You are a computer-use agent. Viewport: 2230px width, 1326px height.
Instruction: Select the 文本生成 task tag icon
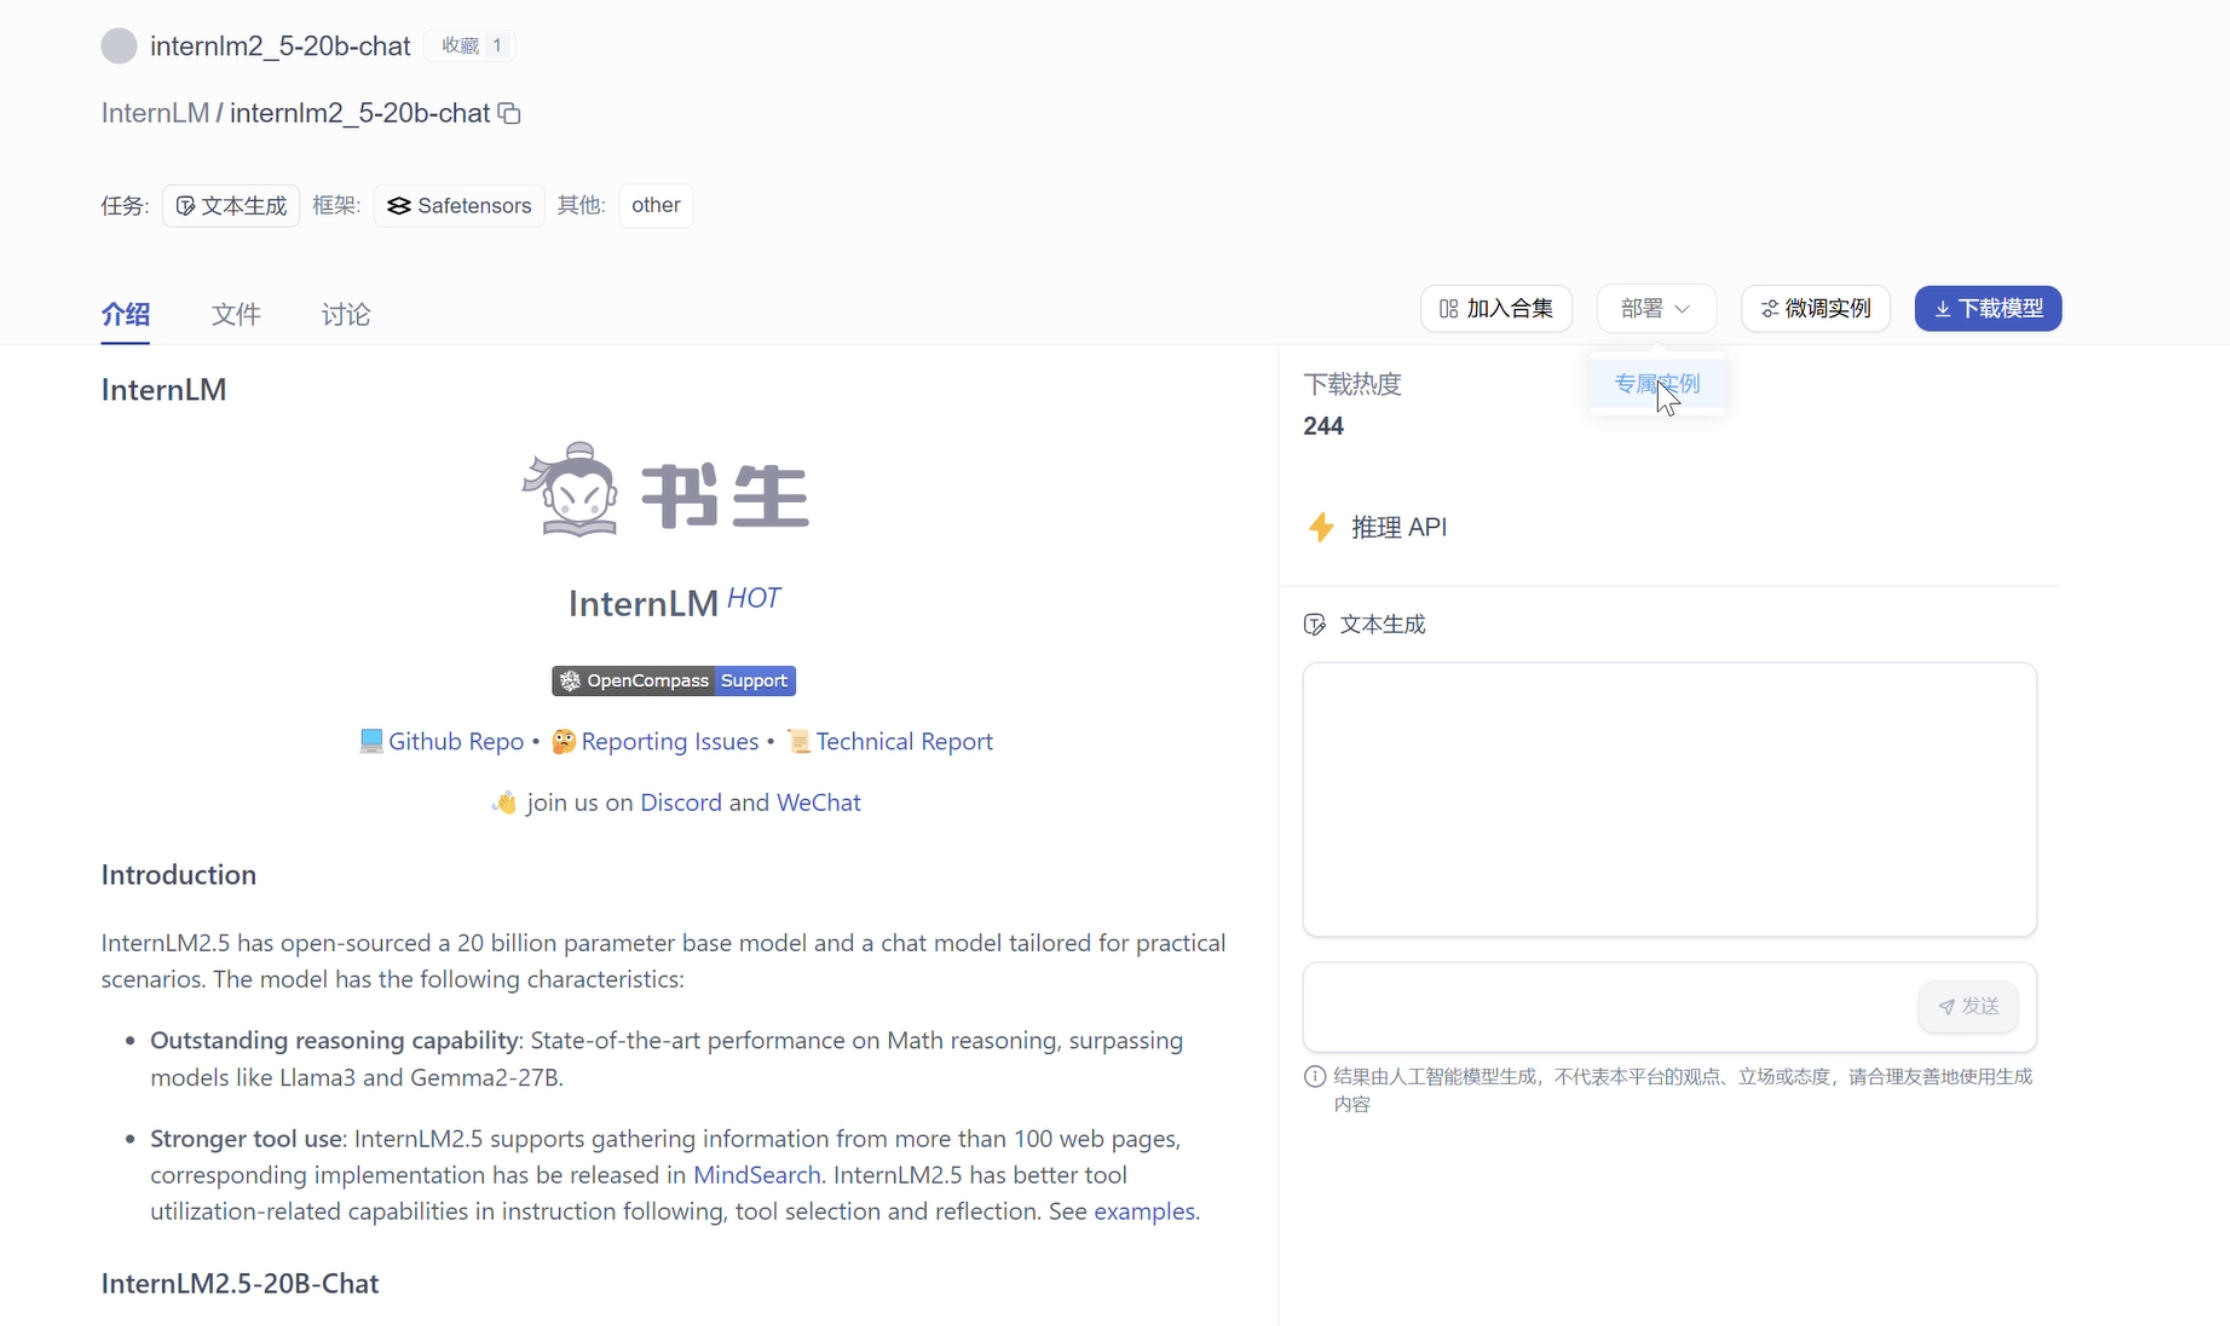click(x=187, y=205)
